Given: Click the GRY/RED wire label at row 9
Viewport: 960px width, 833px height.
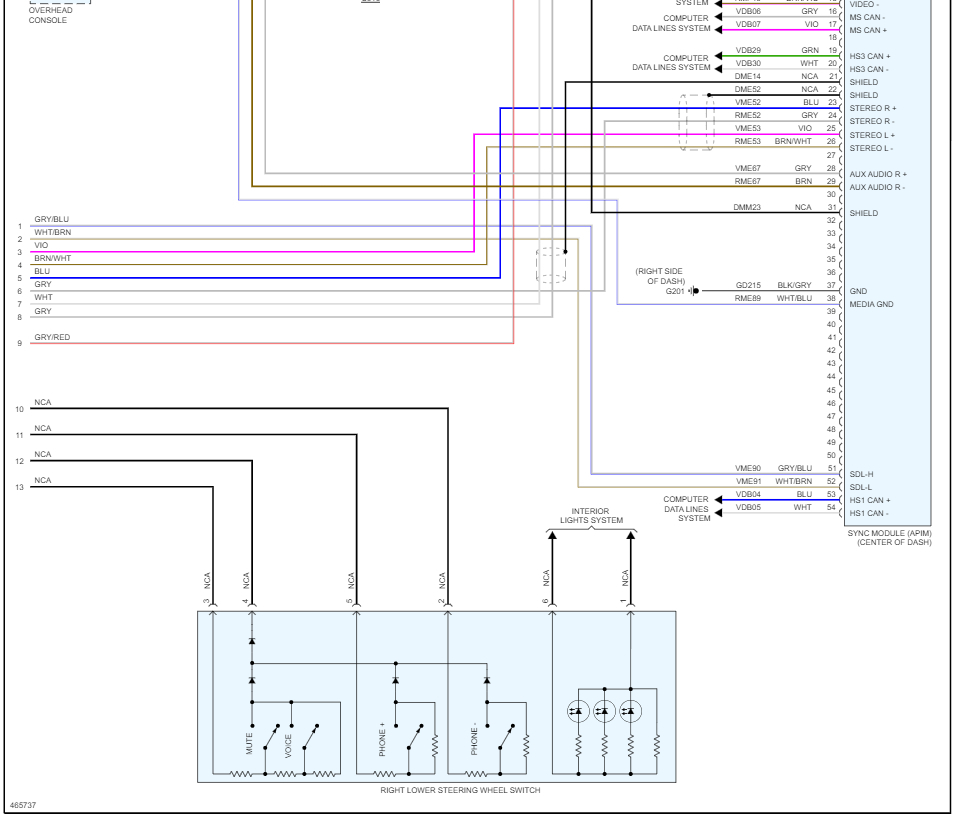Looking at the screenshot, I should click(52, 337).
